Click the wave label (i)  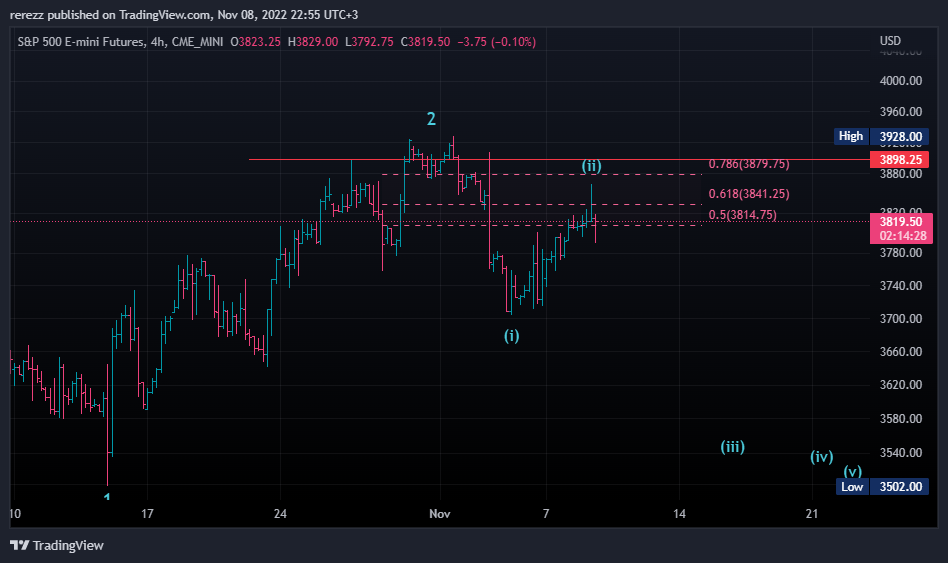pyautogui.click(x=511, y=336)
